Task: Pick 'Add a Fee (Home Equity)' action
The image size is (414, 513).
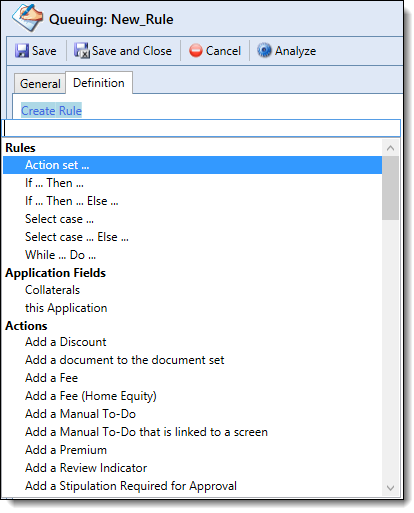Action: (x=91, y=396)
